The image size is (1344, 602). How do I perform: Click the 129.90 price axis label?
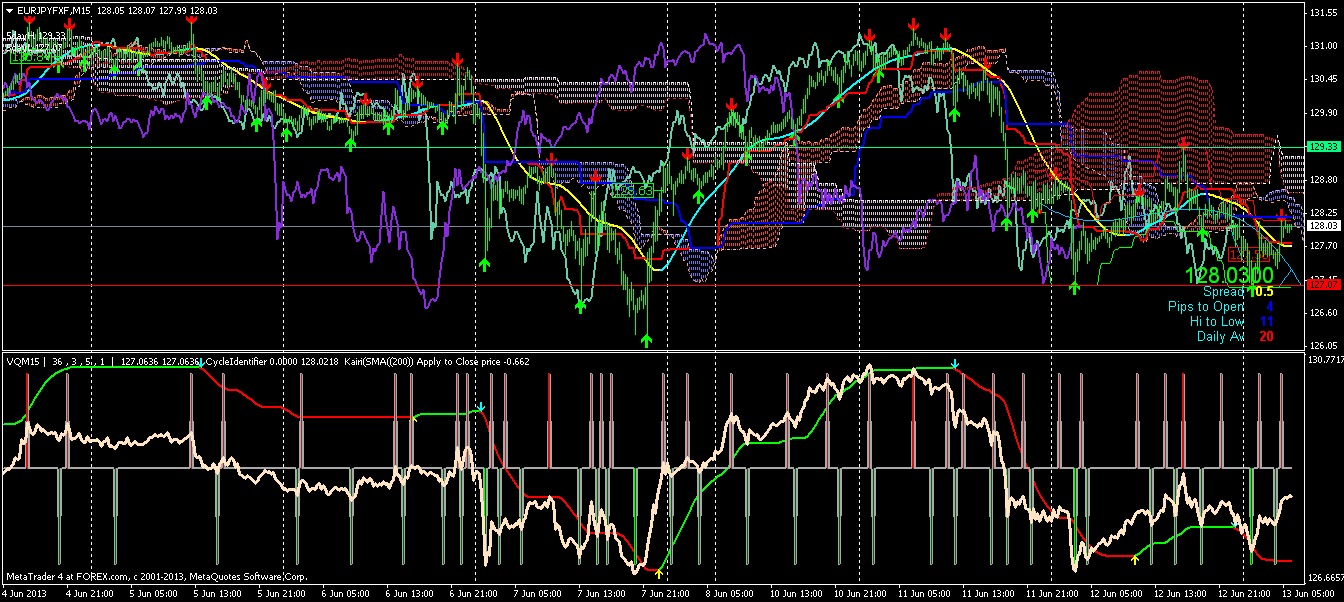[1323, 112]
